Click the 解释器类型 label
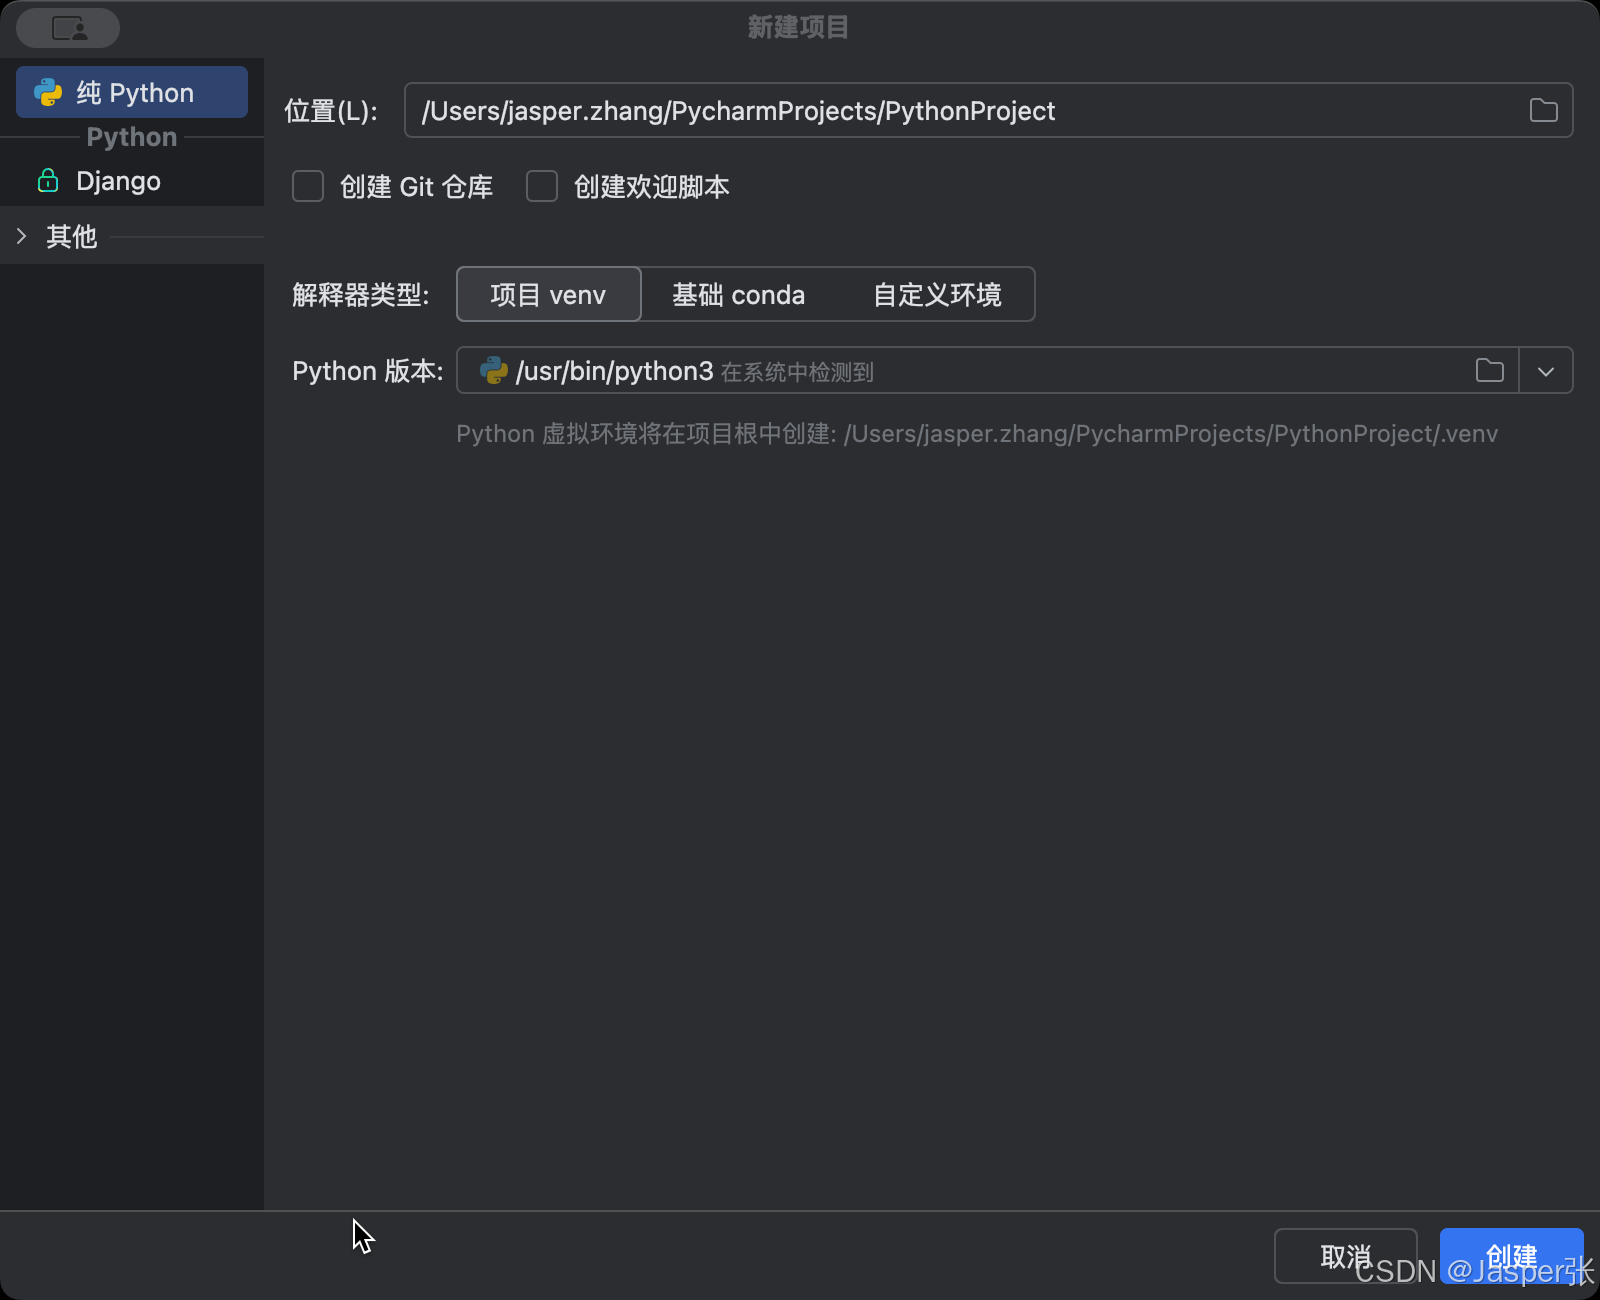This screenshot has width=1600, height=1300. coord(360,295)
